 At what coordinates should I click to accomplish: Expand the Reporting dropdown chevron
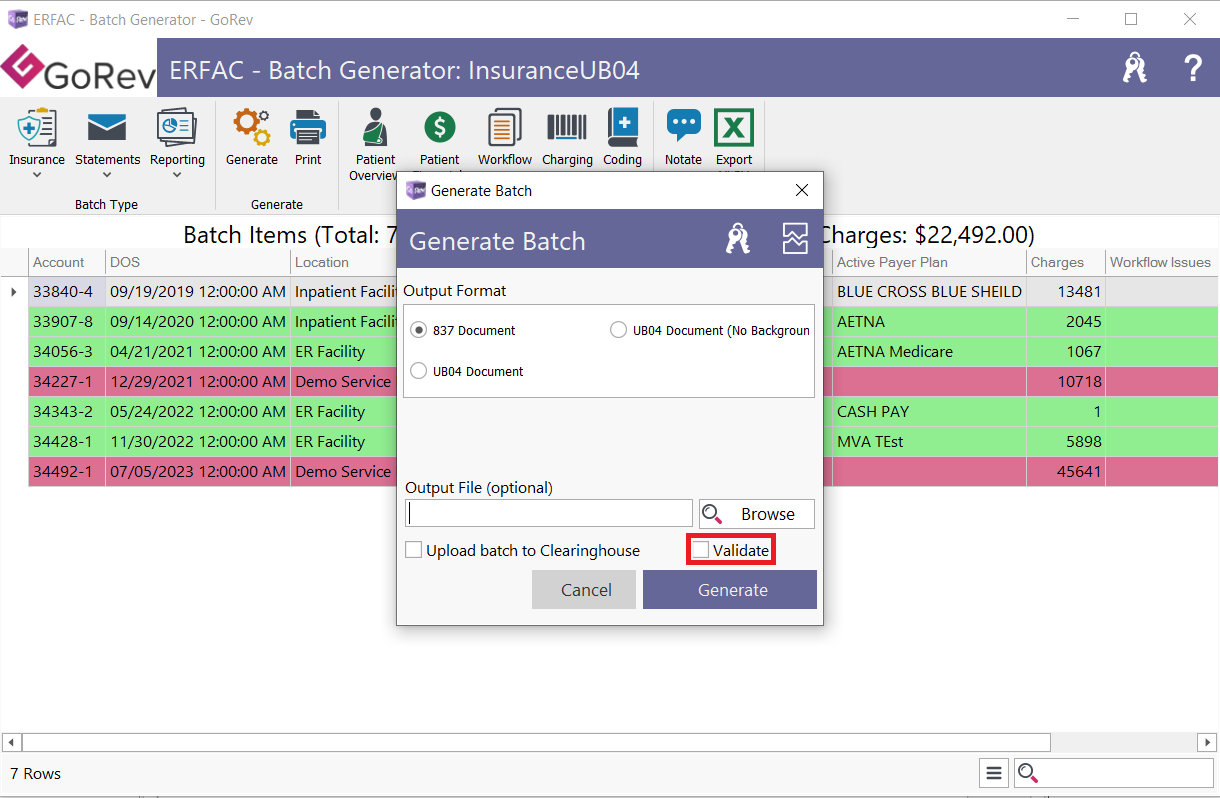tap(177, 175)
